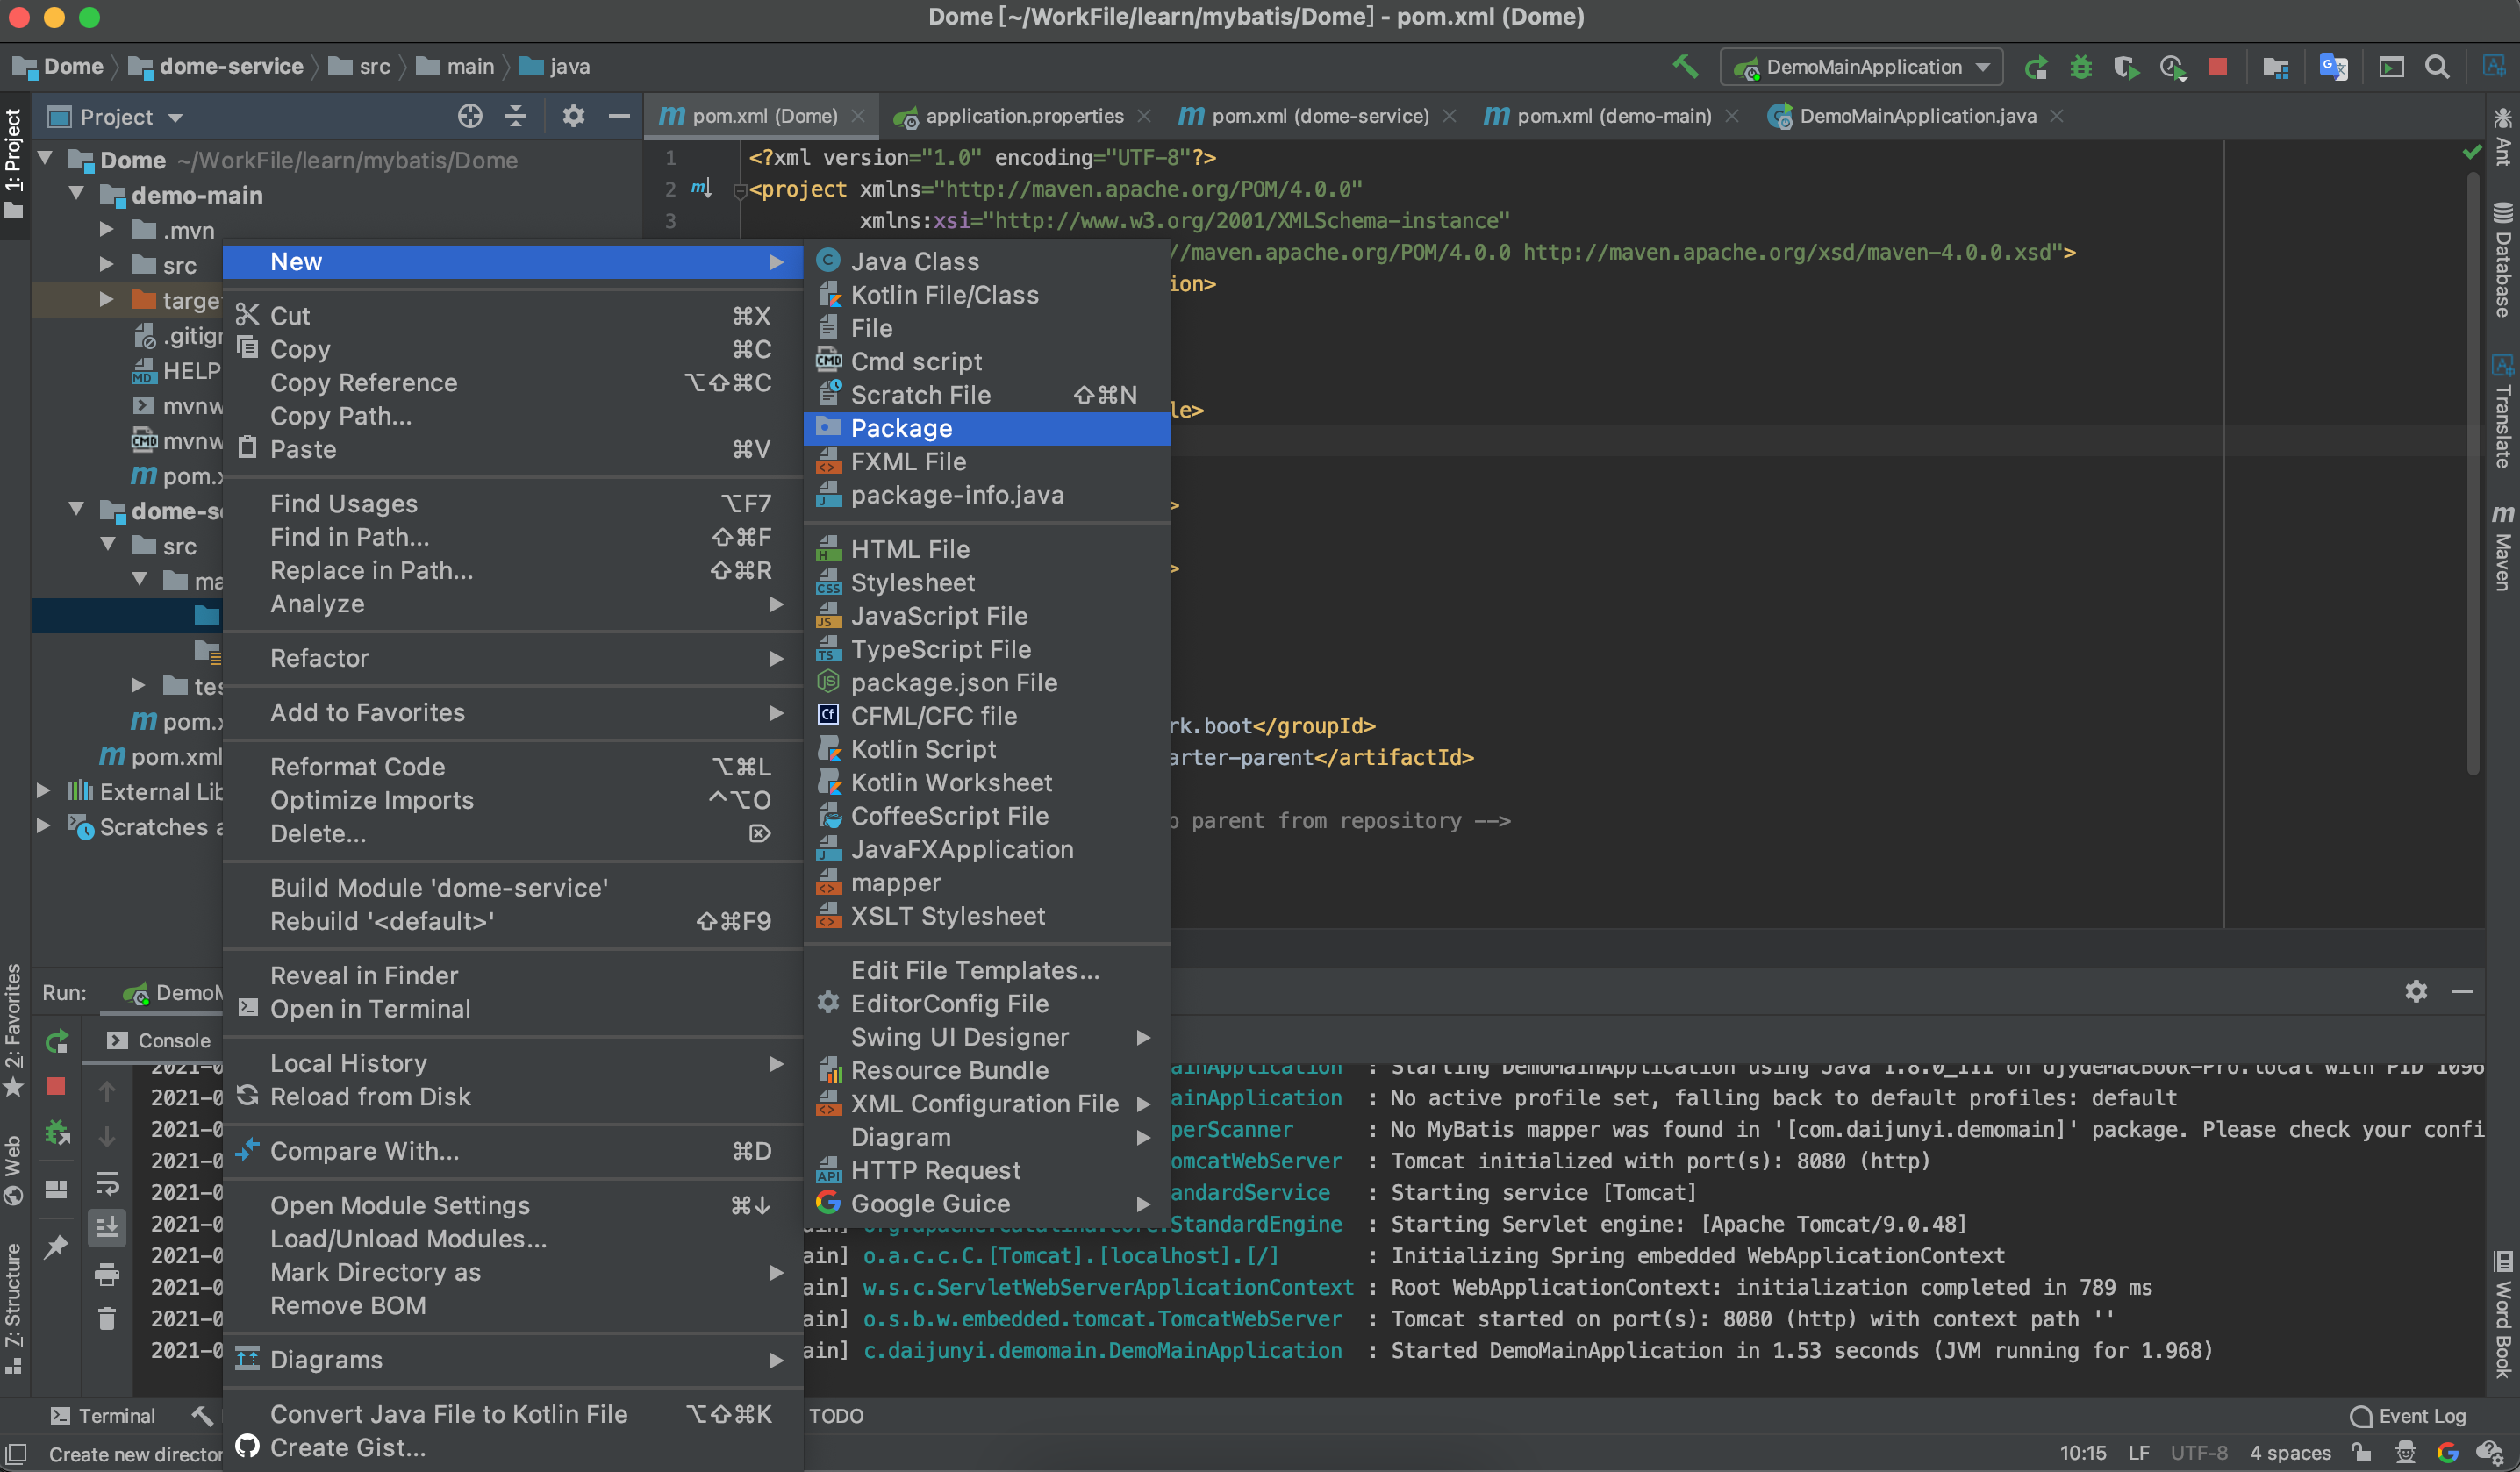Image resolution: width=2520 pixels, height=1472 pixels.
Task: Click the Rerun icon in Run panel
Action: (57, 1041)
